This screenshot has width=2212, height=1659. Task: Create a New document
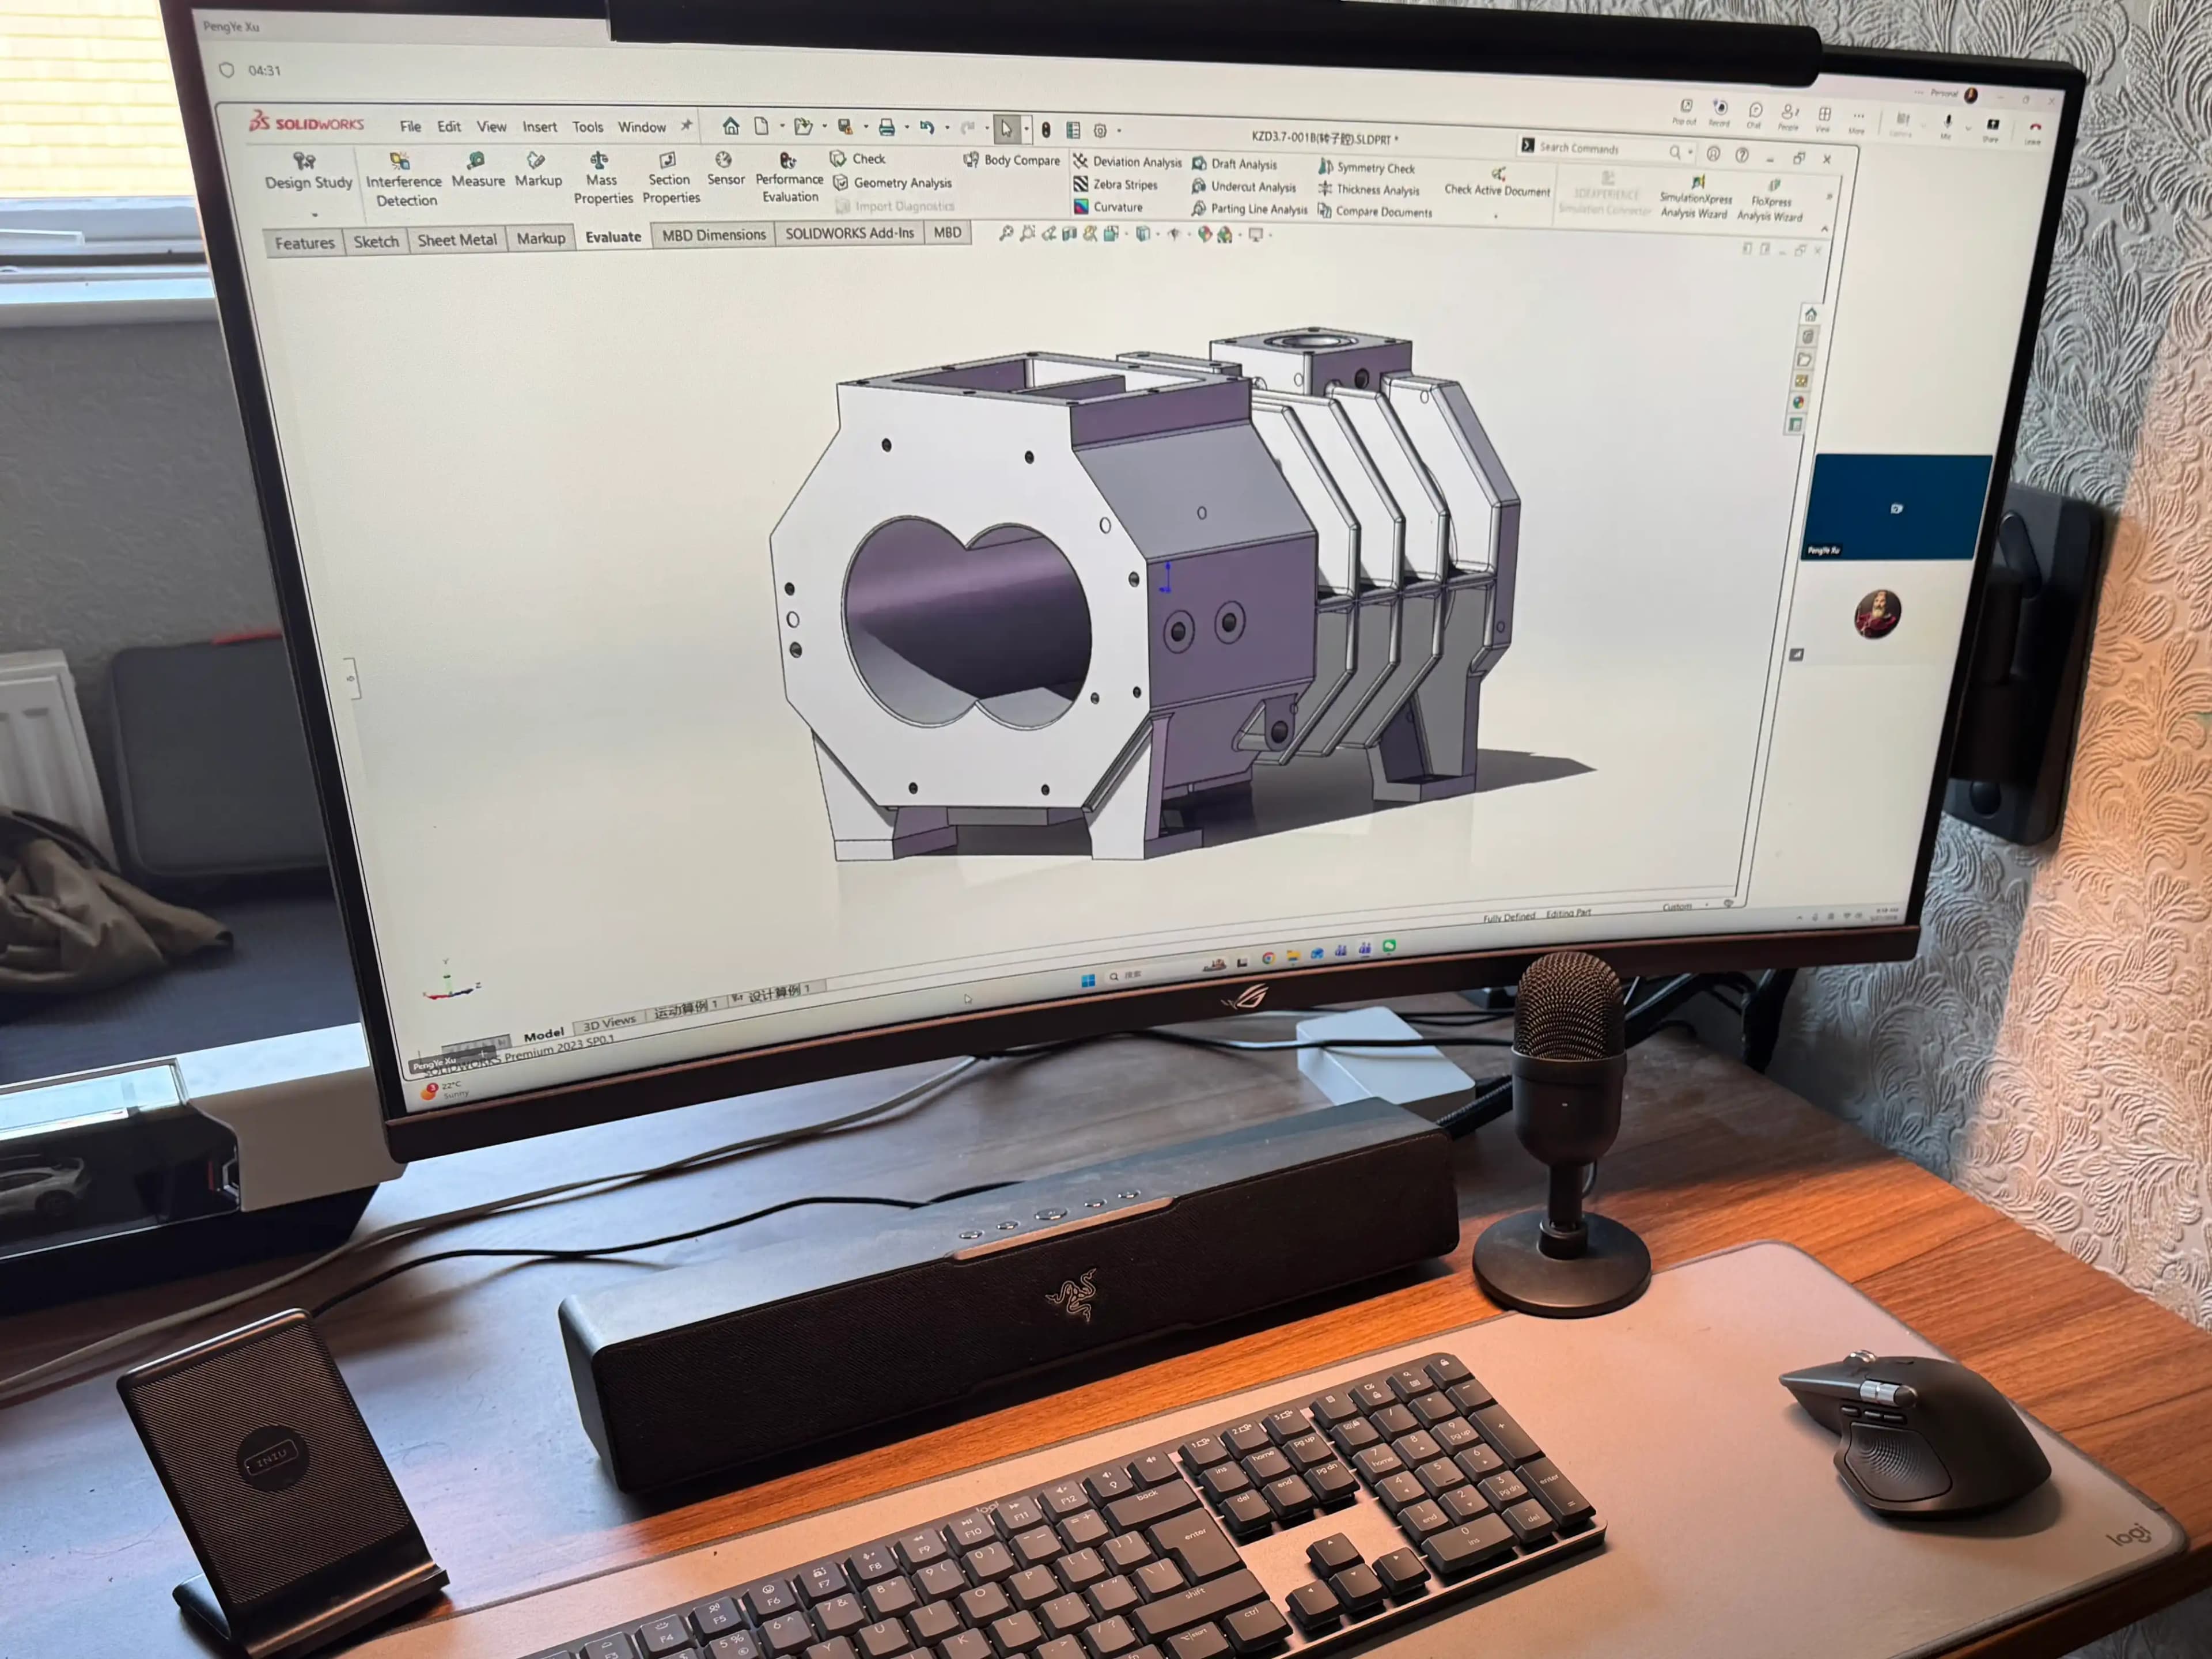761,127
